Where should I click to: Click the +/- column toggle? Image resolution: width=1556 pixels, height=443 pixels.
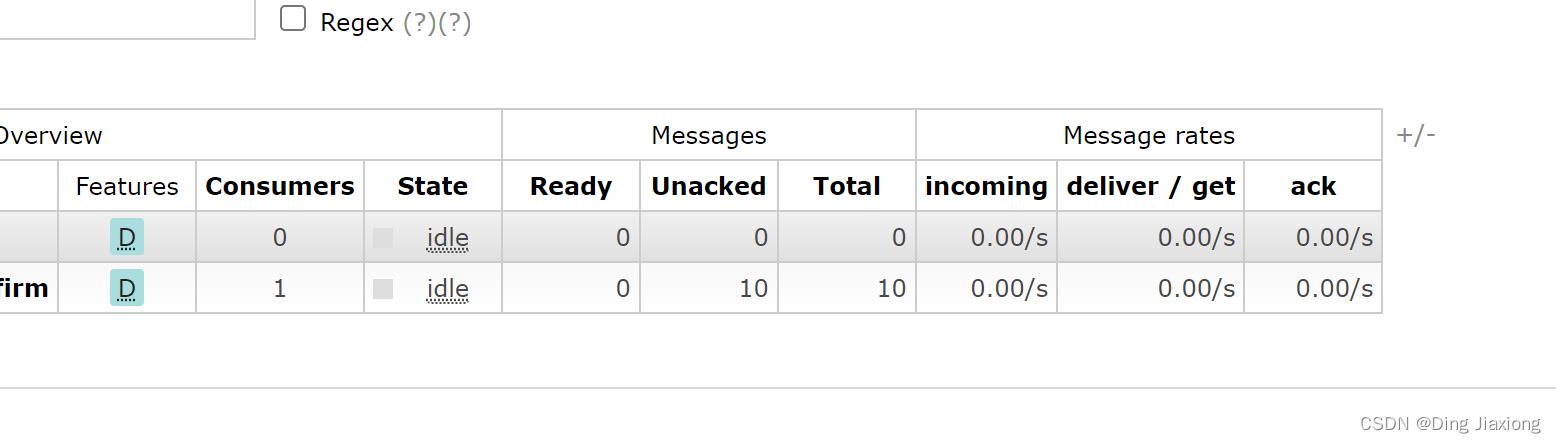(1416, 135)
